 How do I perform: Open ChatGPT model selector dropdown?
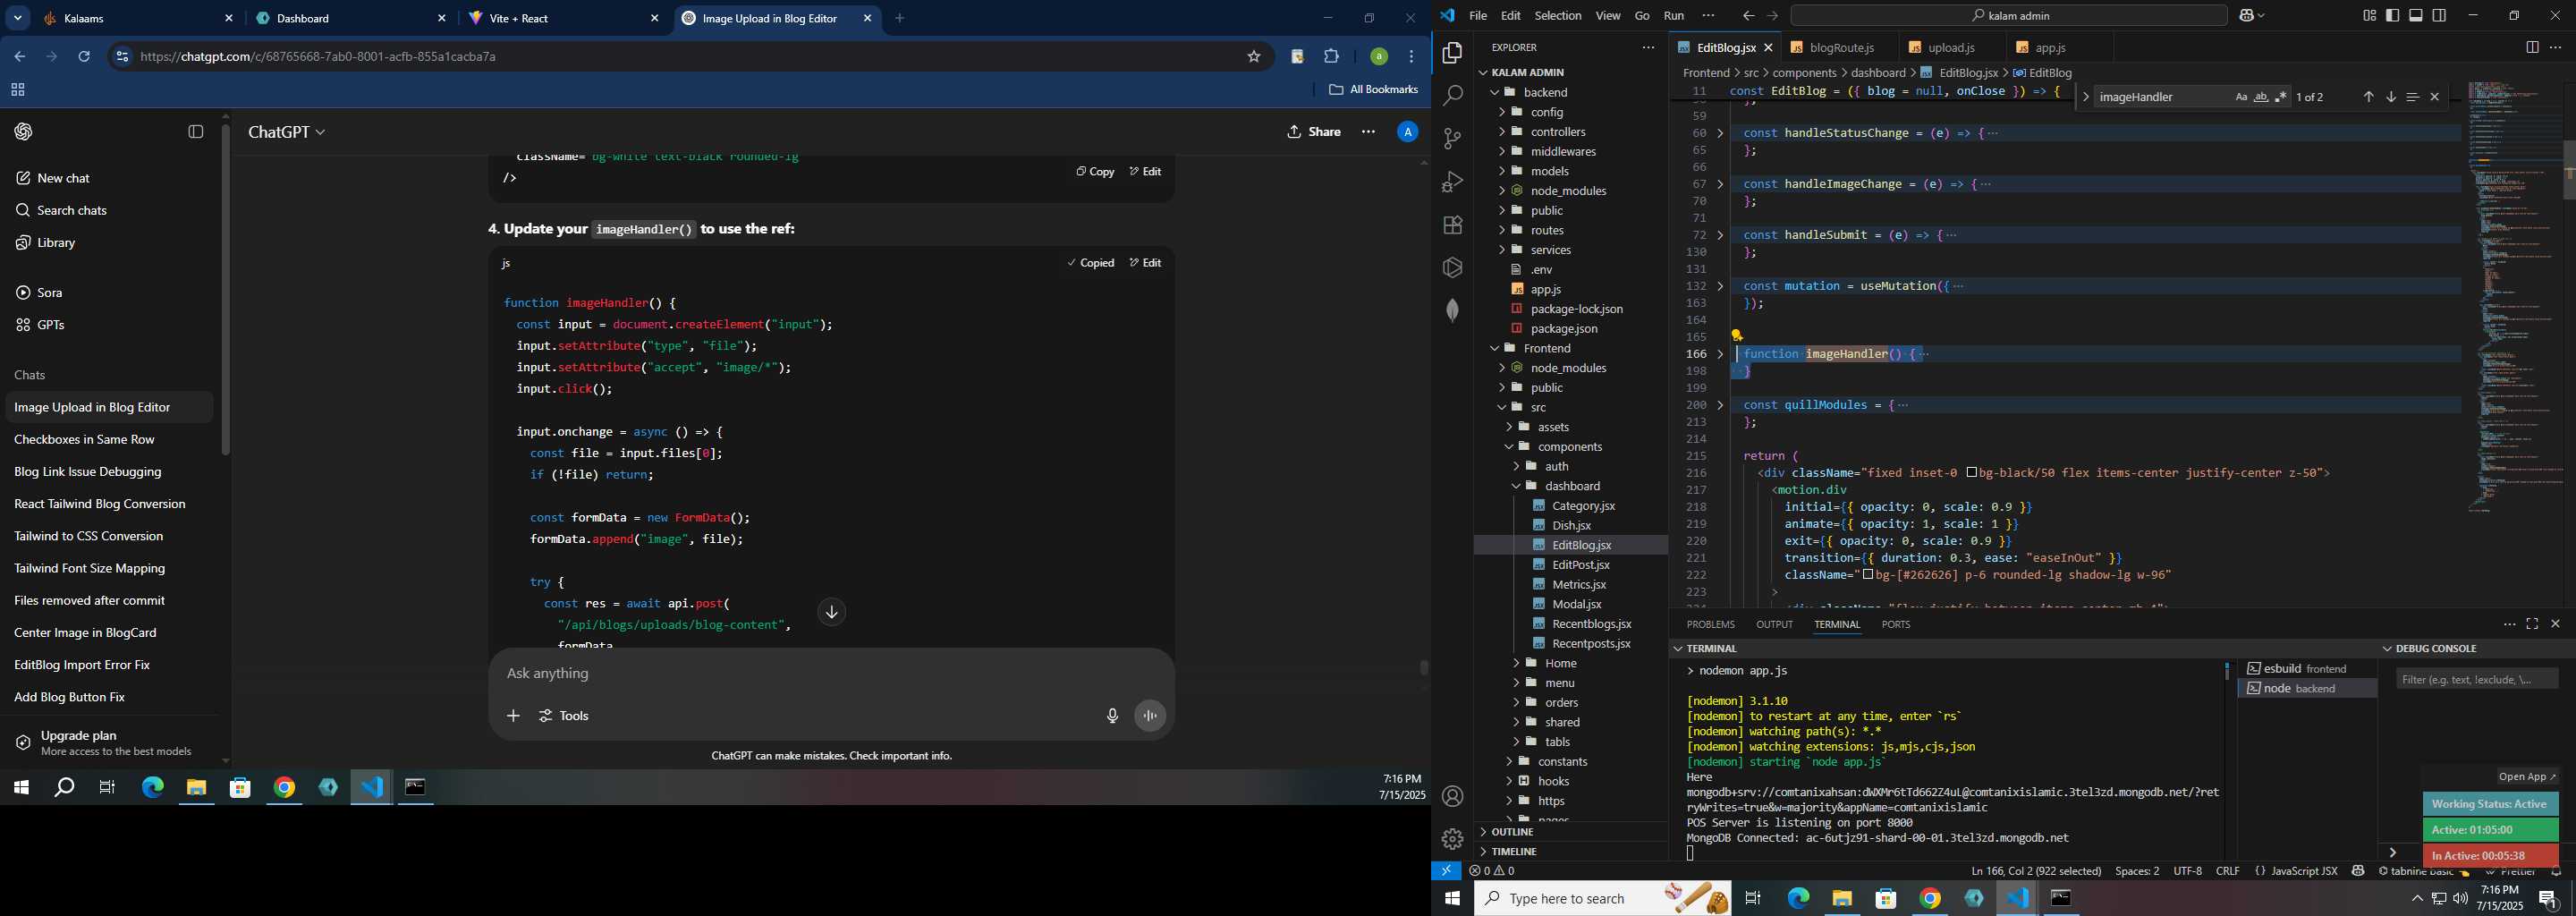coord(287,132)
